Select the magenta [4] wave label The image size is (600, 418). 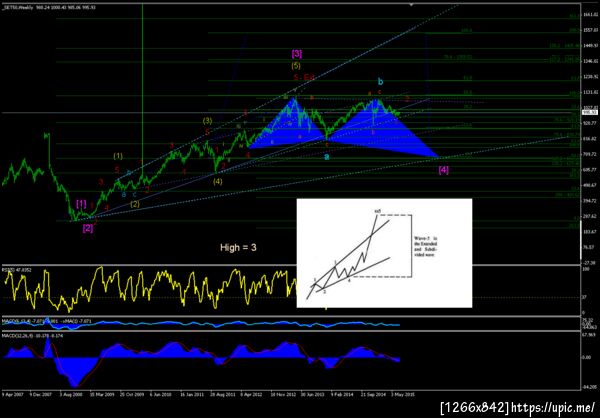point(443,170)
